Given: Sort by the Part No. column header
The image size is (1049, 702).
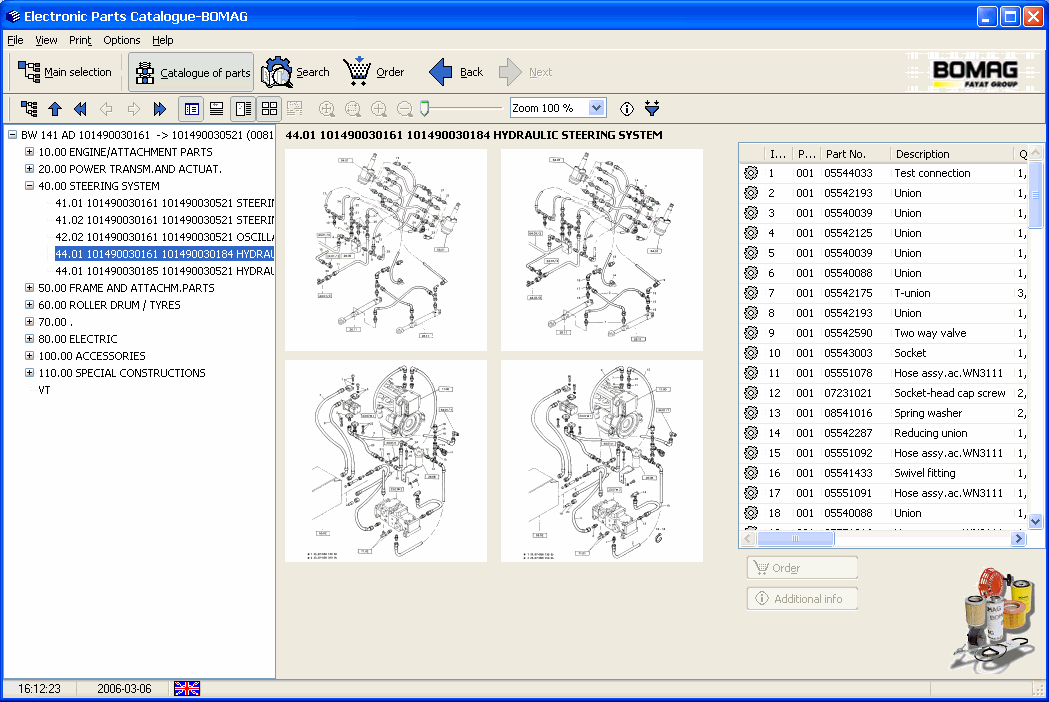Looking at the screenshot, I should (855, 154).
